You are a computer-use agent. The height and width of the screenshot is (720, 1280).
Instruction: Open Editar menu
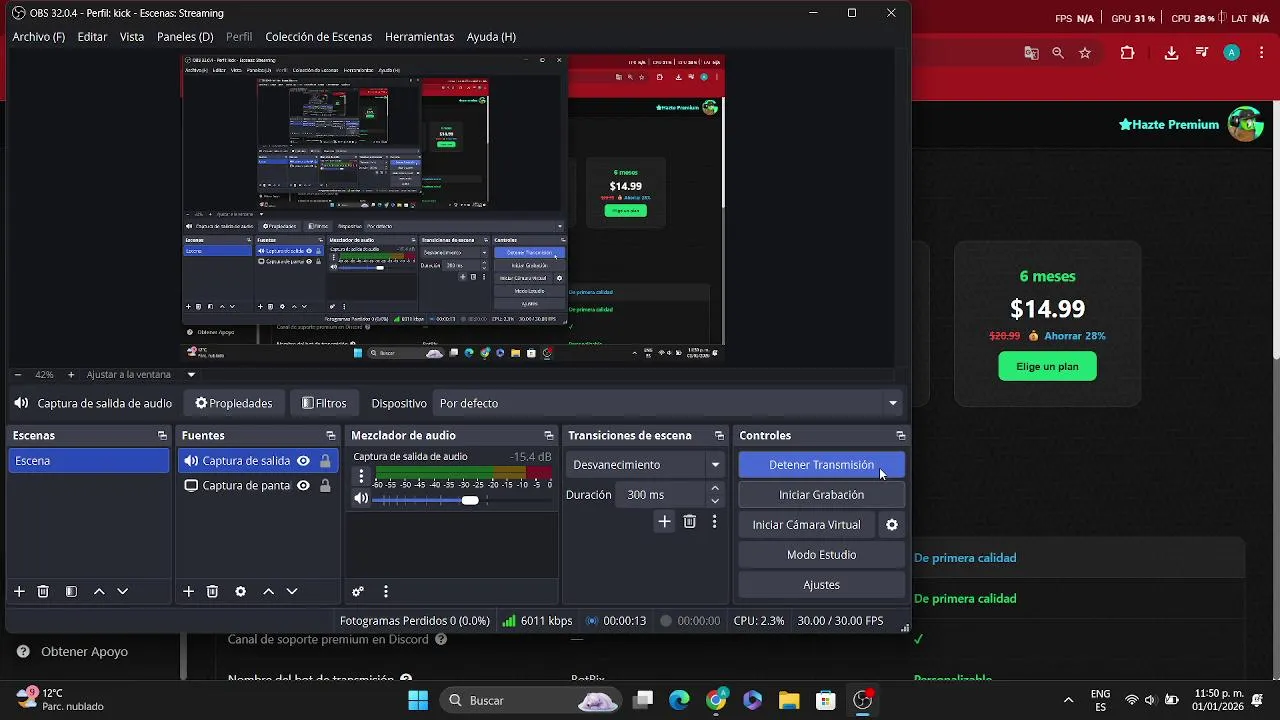pos(92,37)
